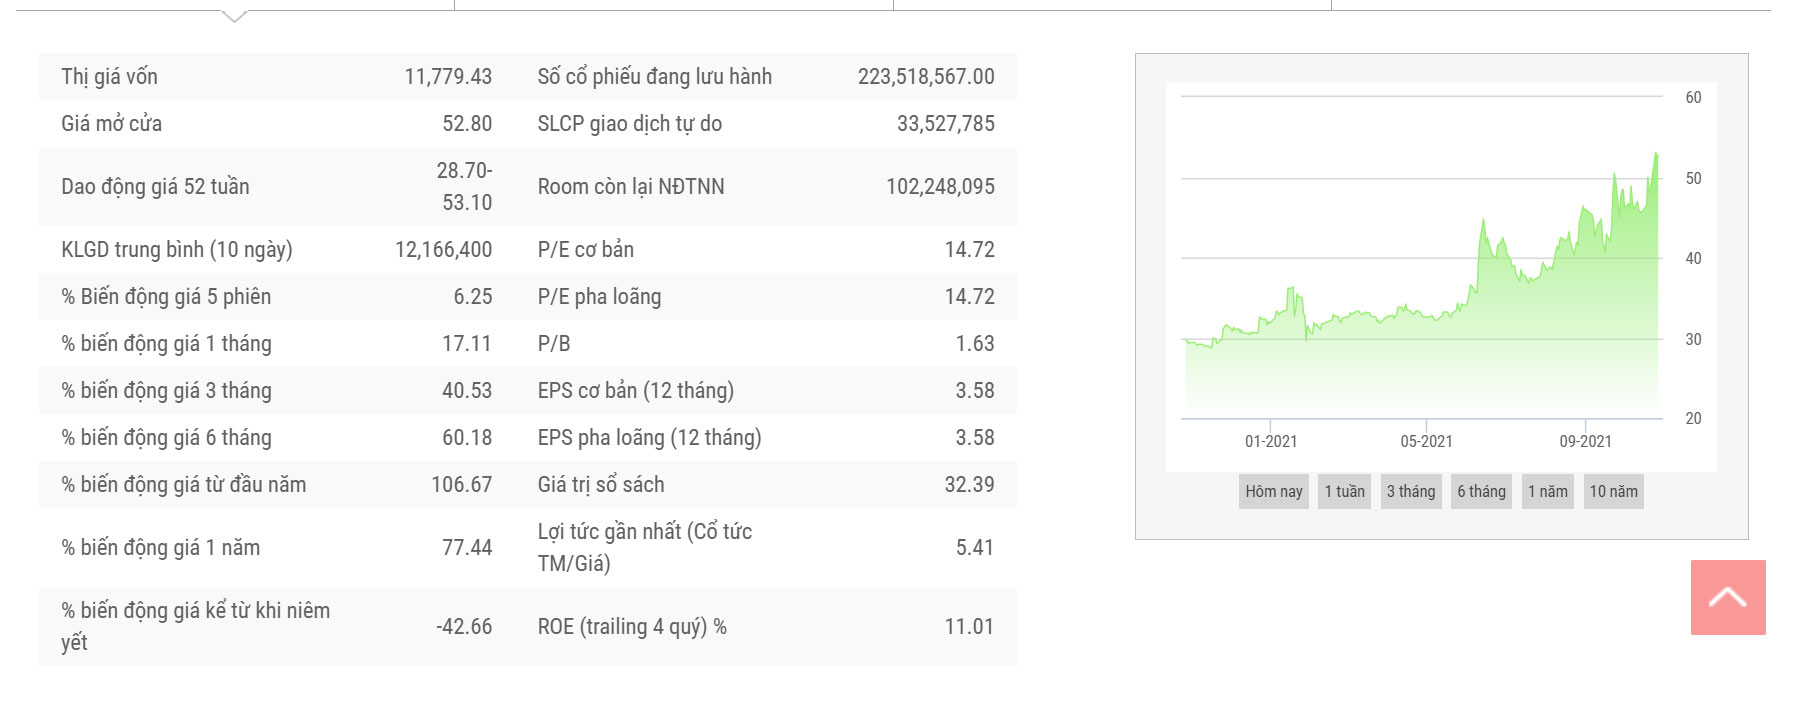Switch chart to 1 tuần range
This screenshot has width=1809, height=710.
(x=1344, y=491)
